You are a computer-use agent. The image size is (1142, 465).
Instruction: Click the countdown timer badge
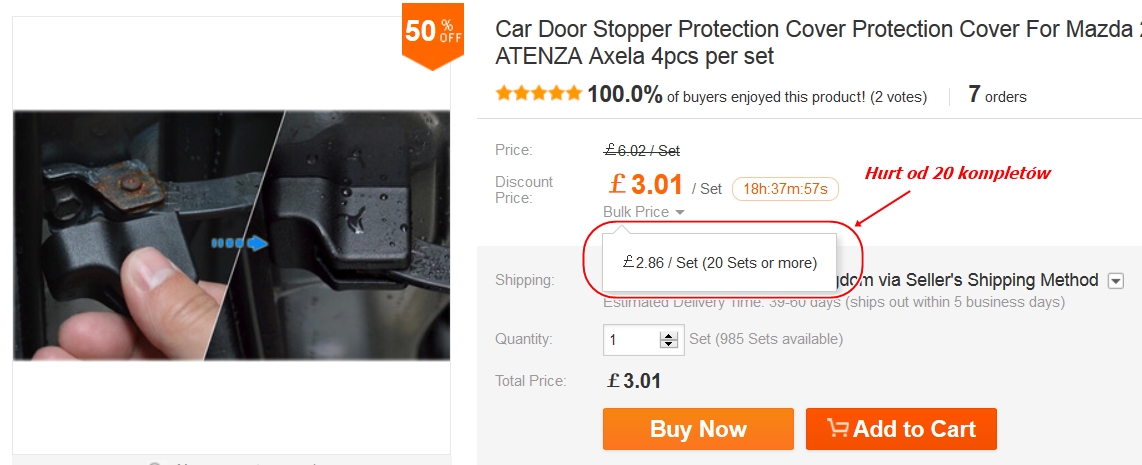click(785, 189)
